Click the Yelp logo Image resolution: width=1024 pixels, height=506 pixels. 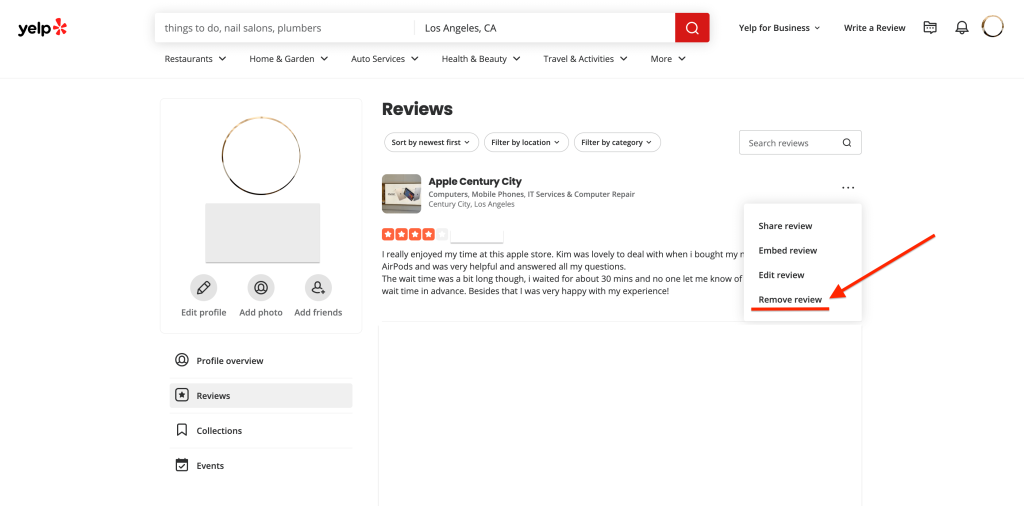42,28
